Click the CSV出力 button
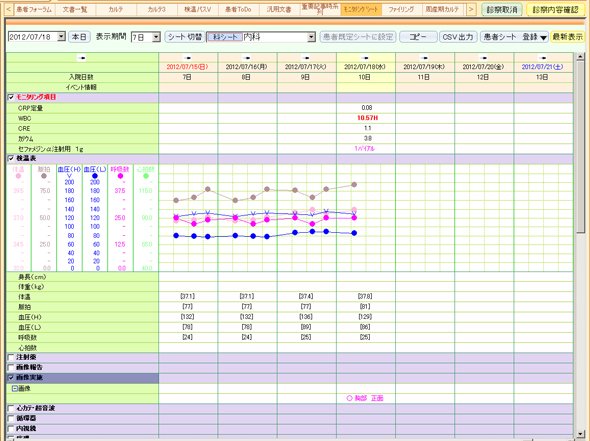The height and width of the screenshot is (441, 590). (458, 37)
